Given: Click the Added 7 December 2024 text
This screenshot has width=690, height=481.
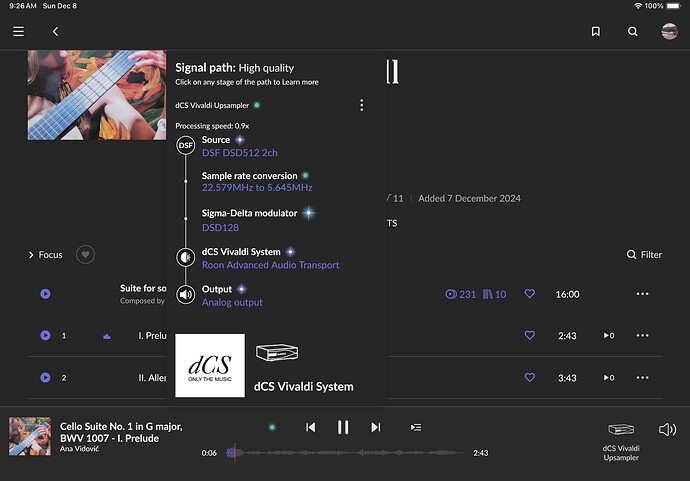Looking at the screenshot, I should tap(469, 198).
